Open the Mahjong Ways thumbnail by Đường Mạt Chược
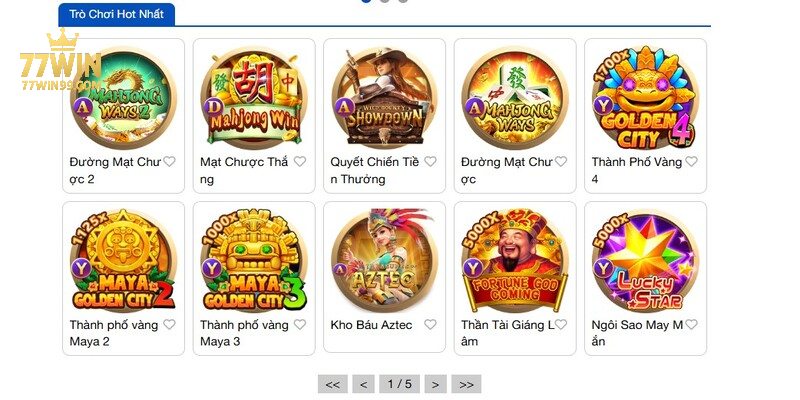This screenshot has height=400, width=800. pyautogui.click(x=515, y=97)
